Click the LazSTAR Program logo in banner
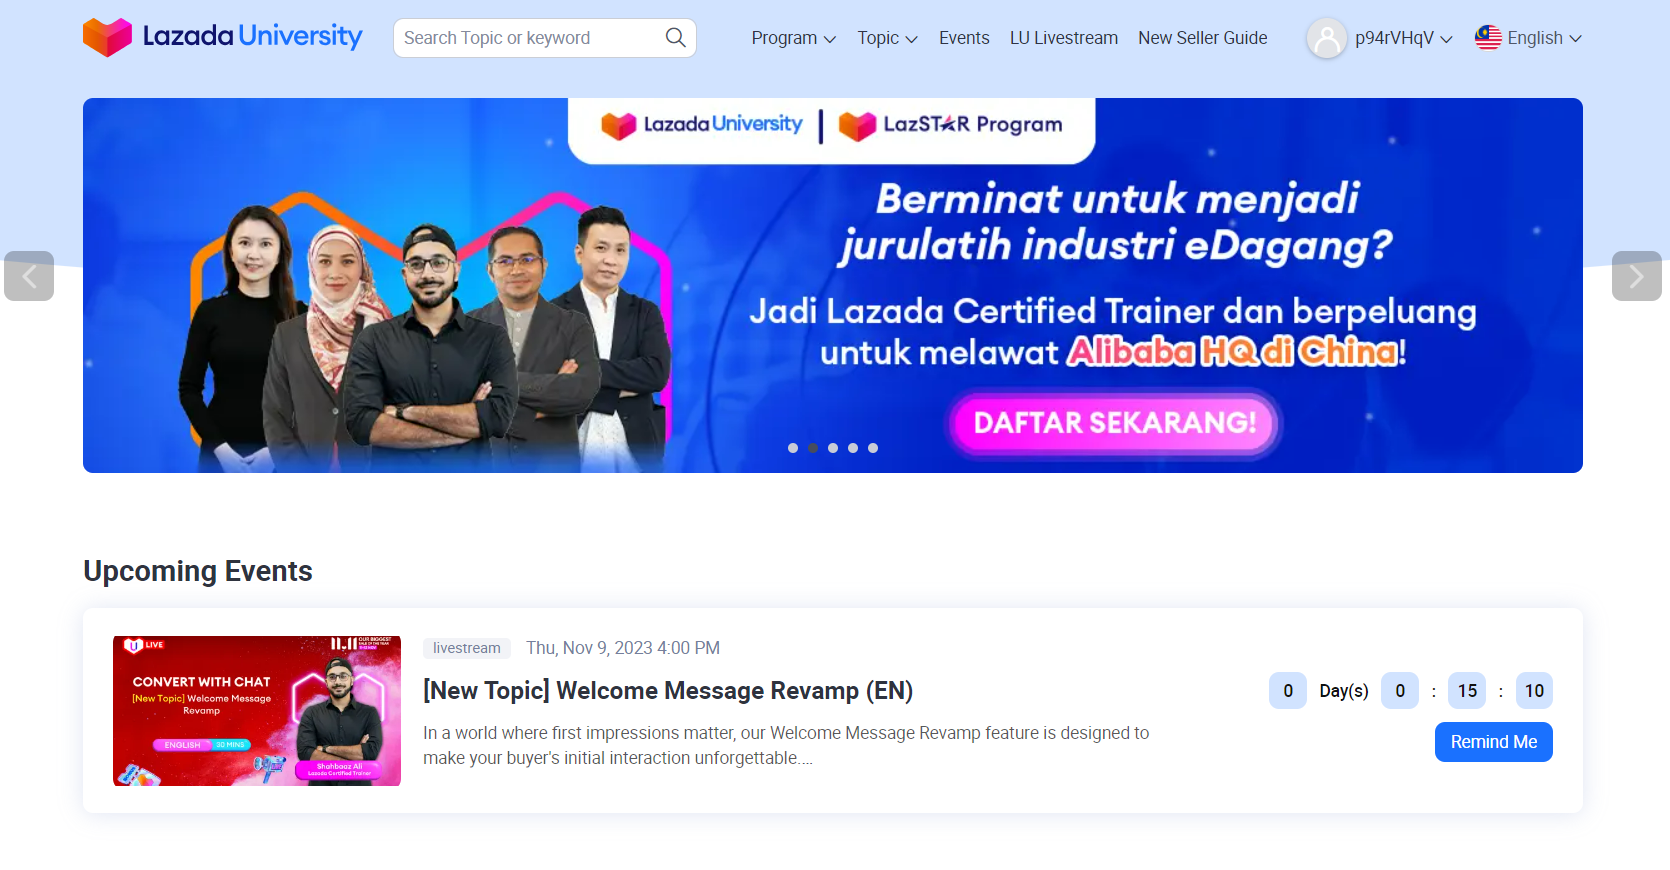The width and height of the screenshot is (1670, 870). [x=950, y=125]
